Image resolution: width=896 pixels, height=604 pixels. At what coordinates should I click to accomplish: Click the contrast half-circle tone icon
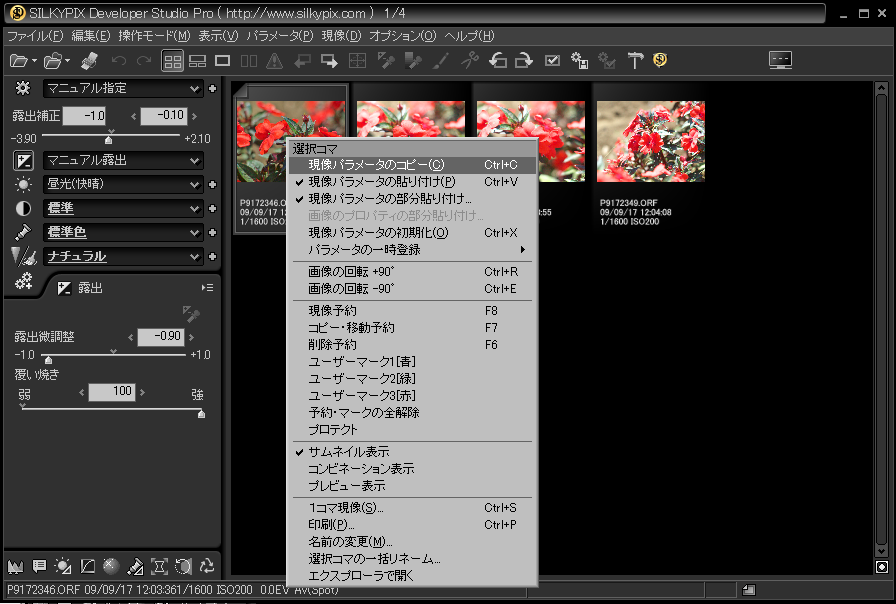(23, 208)
